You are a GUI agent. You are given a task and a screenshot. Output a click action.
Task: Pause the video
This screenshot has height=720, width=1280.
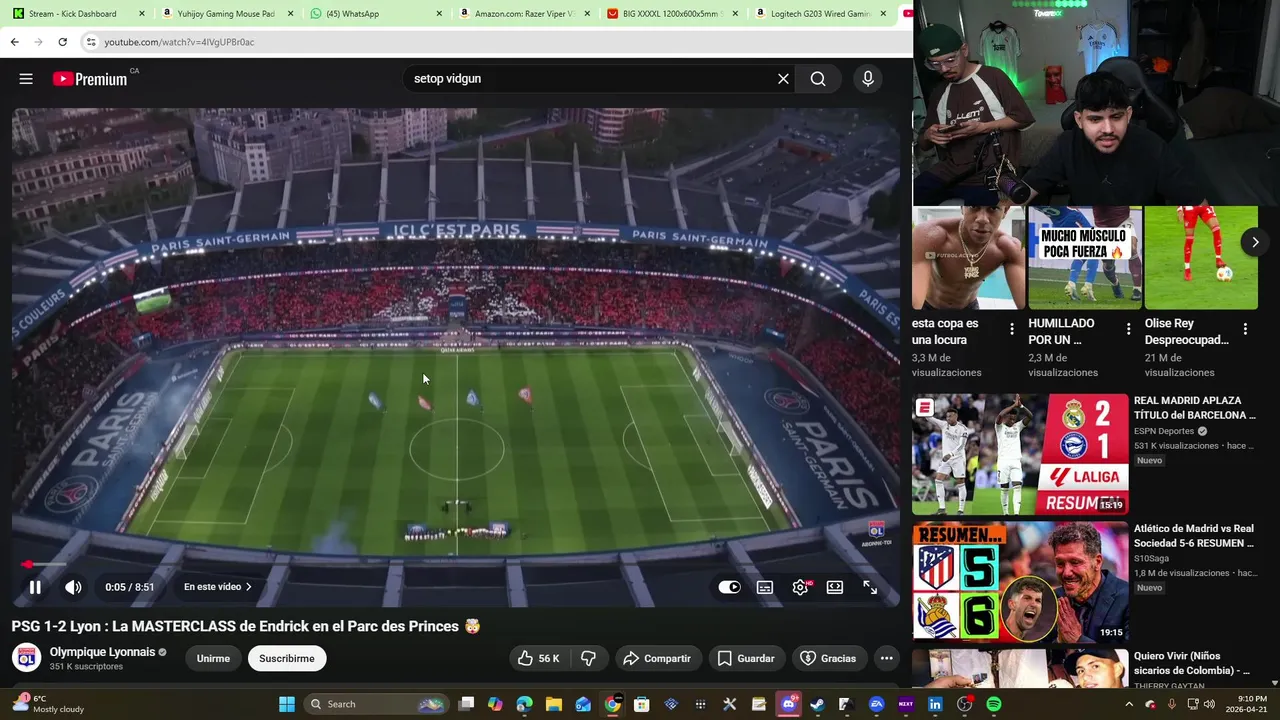tap(35, 587)
